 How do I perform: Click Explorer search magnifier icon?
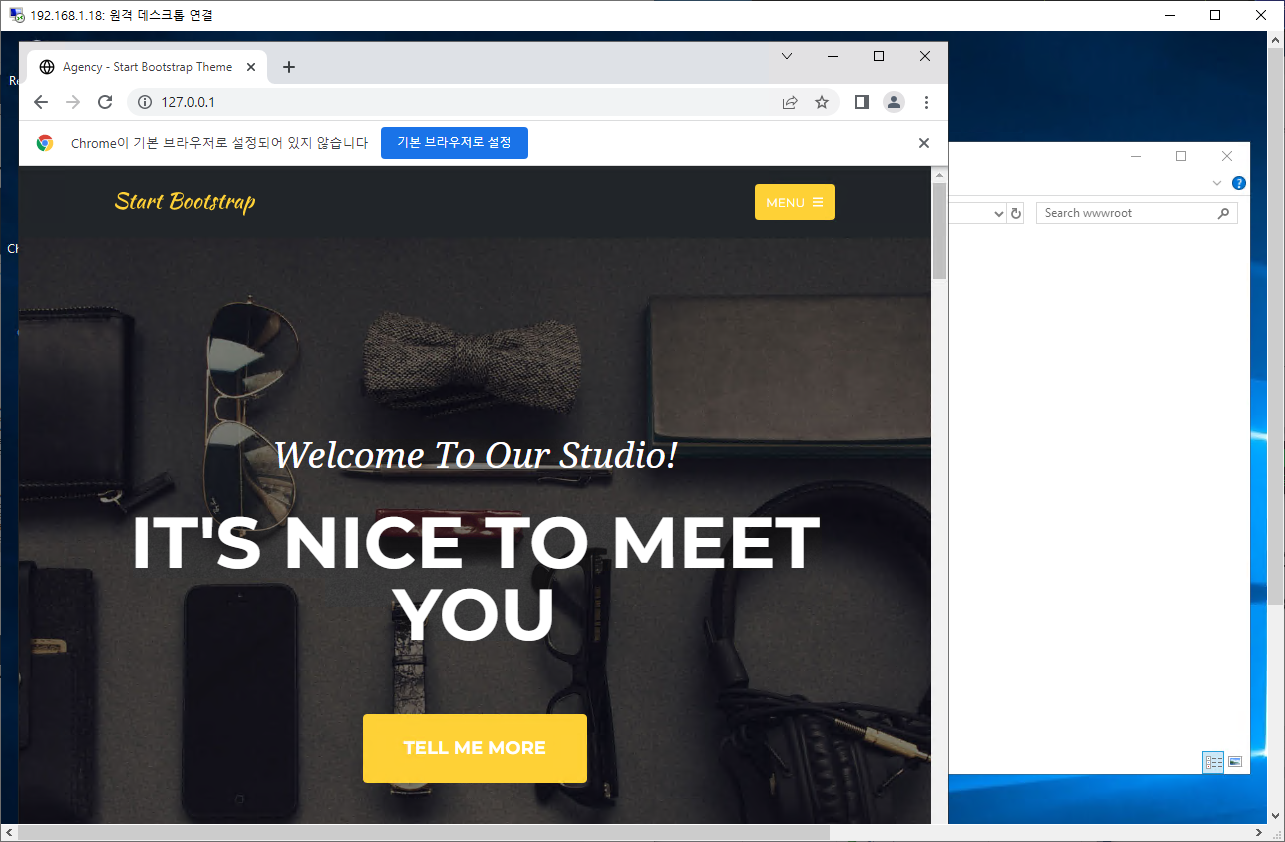tap(1223, 213)
